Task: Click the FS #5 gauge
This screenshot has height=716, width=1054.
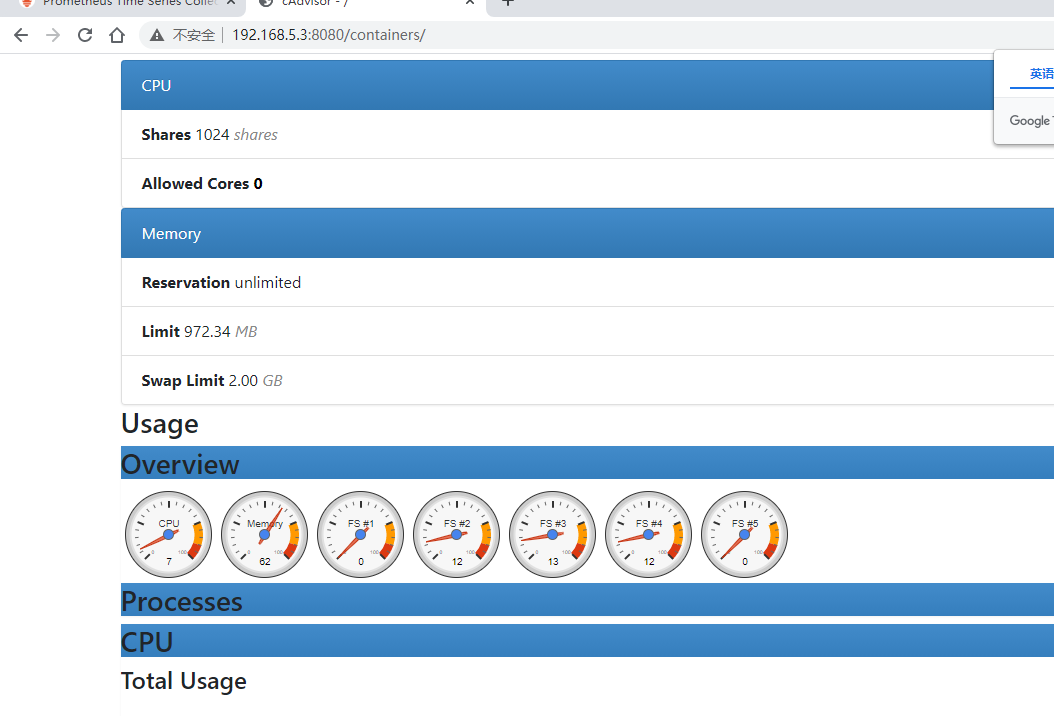Action: point(745,534)
